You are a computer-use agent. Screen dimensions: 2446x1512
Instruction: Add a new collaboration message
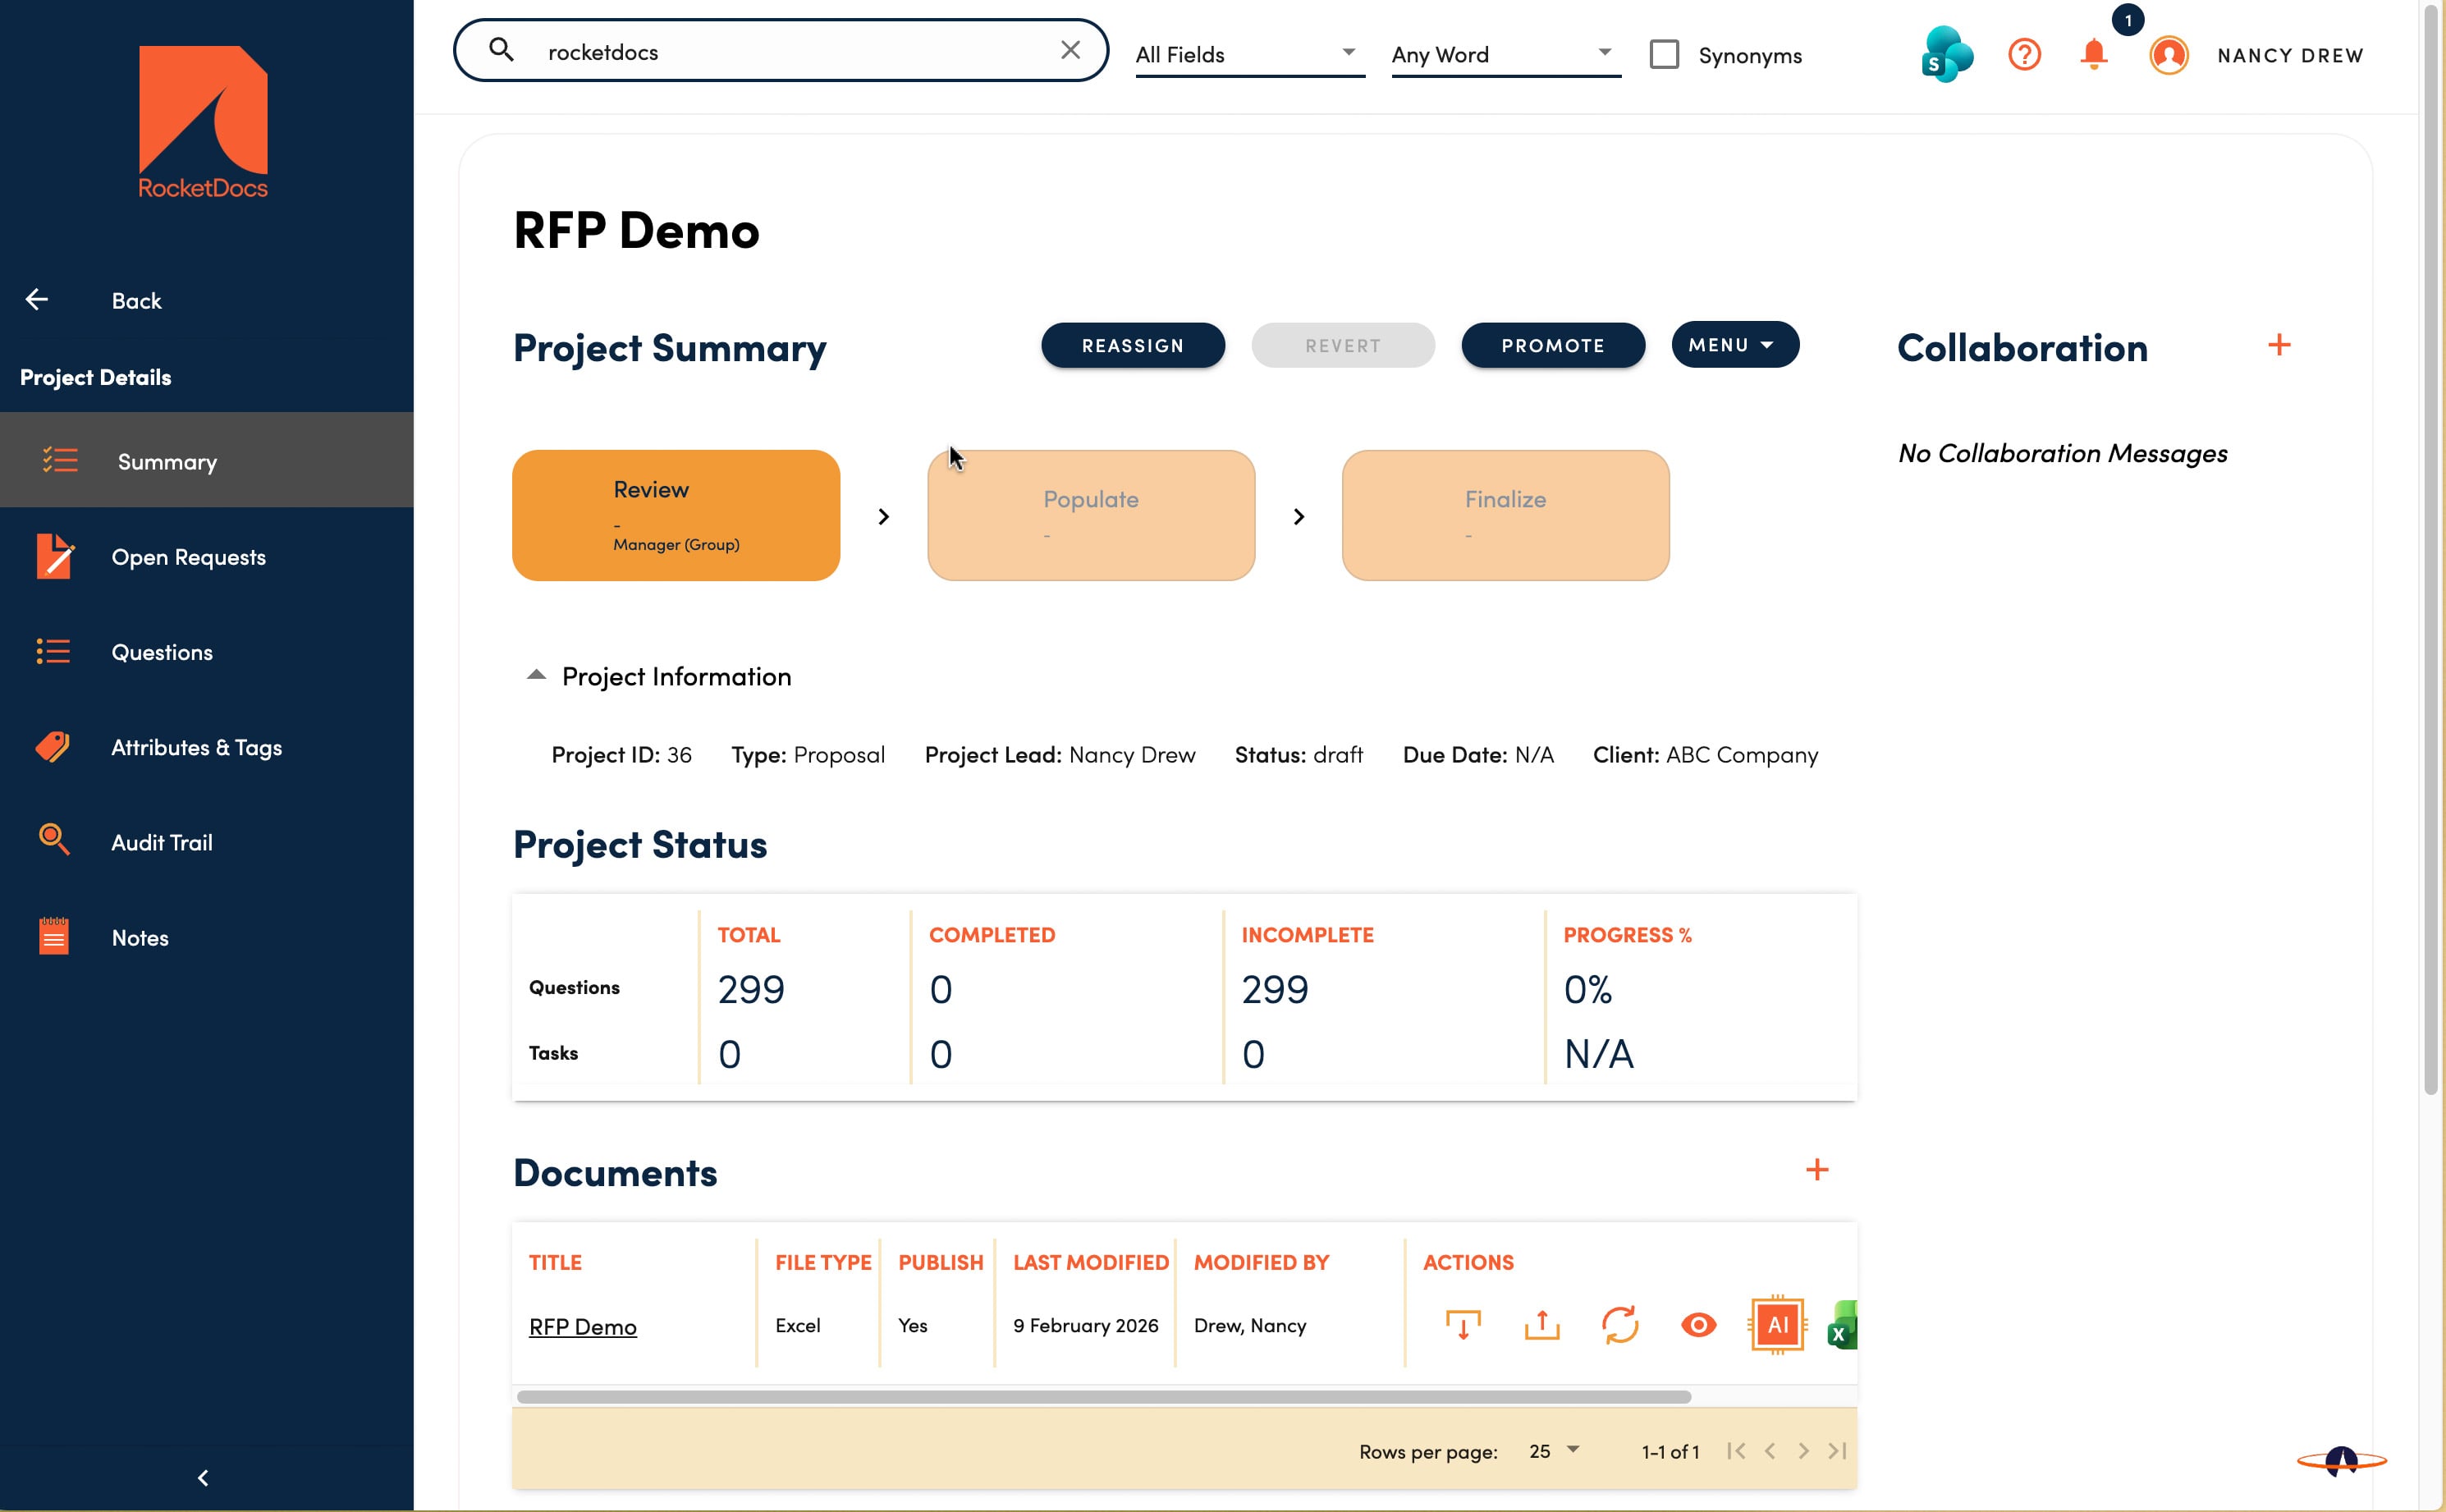(x=2279, y=345)
